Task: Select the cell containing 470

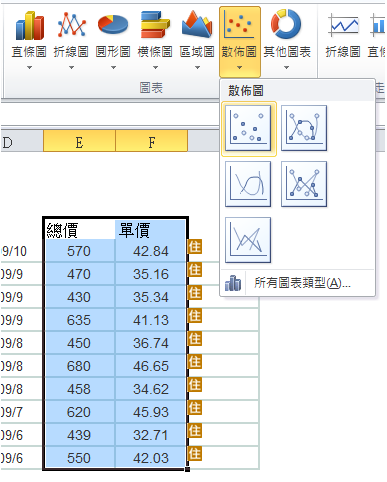Action: [79, 274]
